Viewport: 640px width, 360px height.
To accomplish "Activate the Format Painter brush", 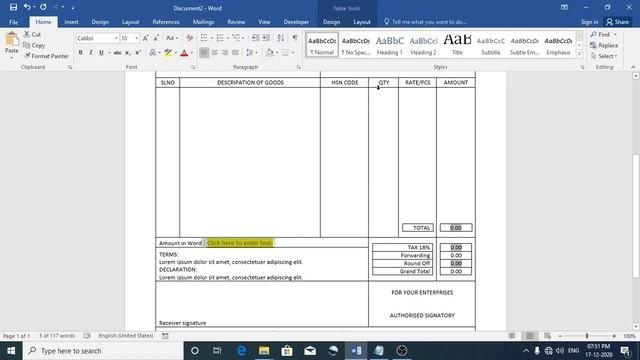I will 46,56.
